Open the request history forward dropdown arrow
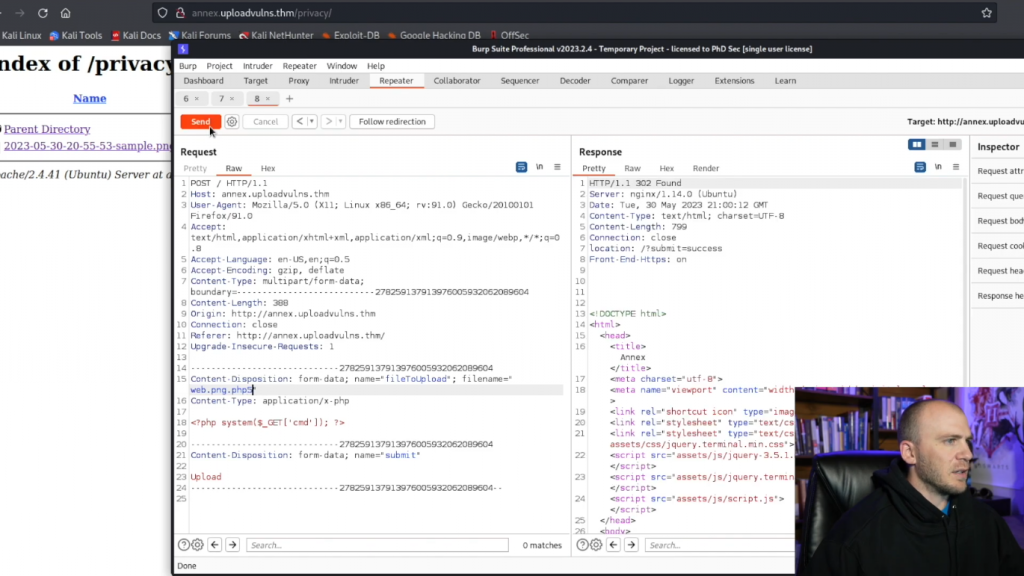 point(341,122)
